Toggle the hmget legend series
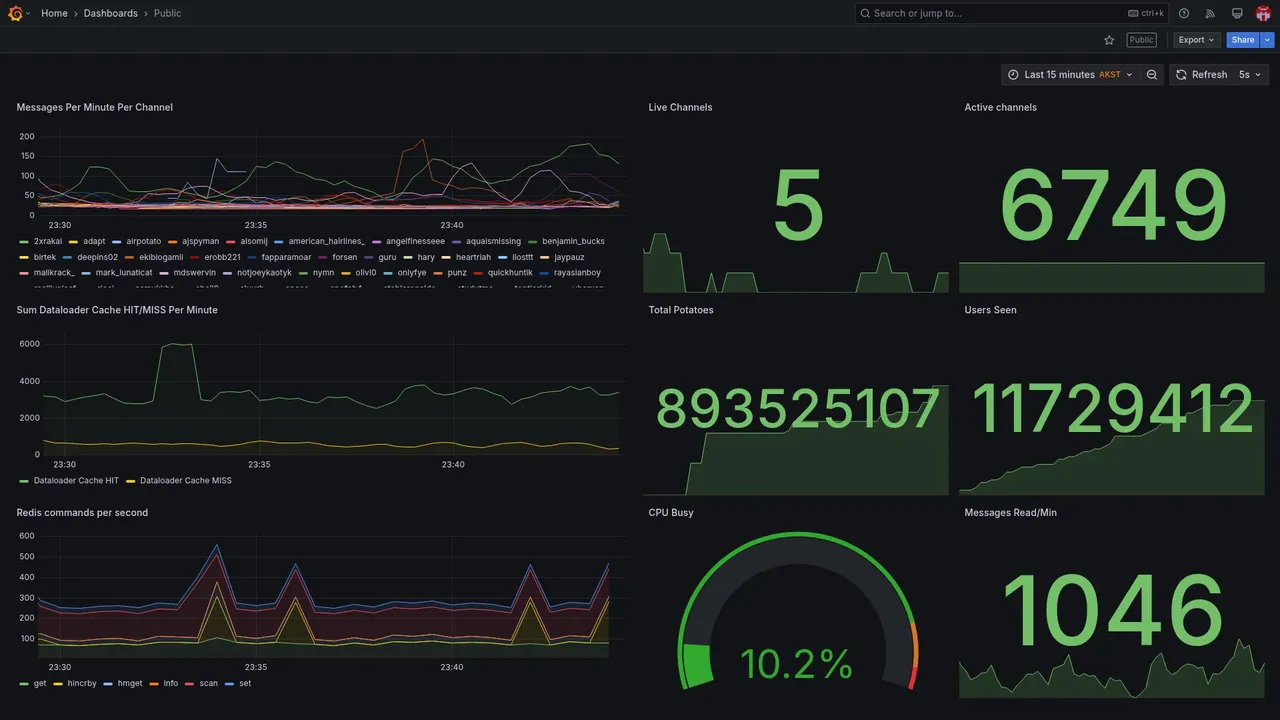 (x=123, y=684)
